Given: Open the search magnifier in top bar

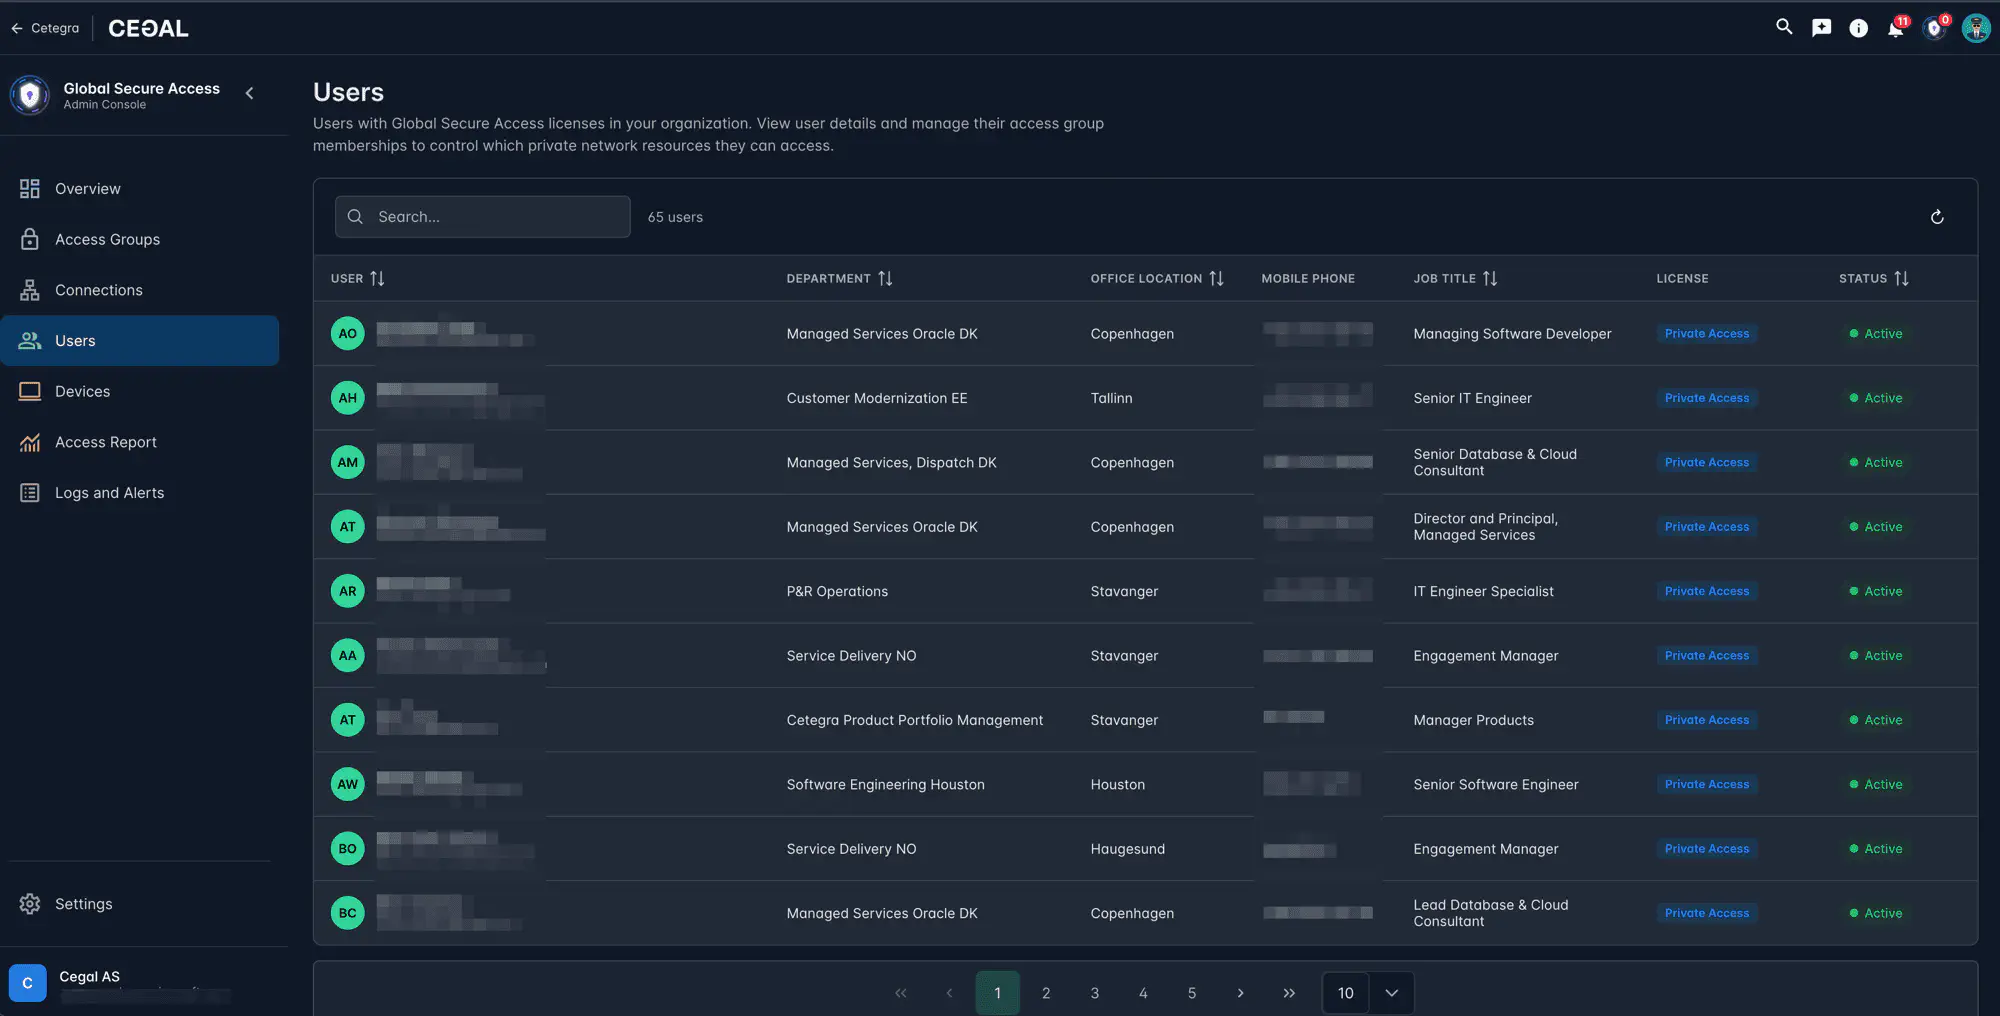Looking at the screenshot, I should tap(1784, 27).
